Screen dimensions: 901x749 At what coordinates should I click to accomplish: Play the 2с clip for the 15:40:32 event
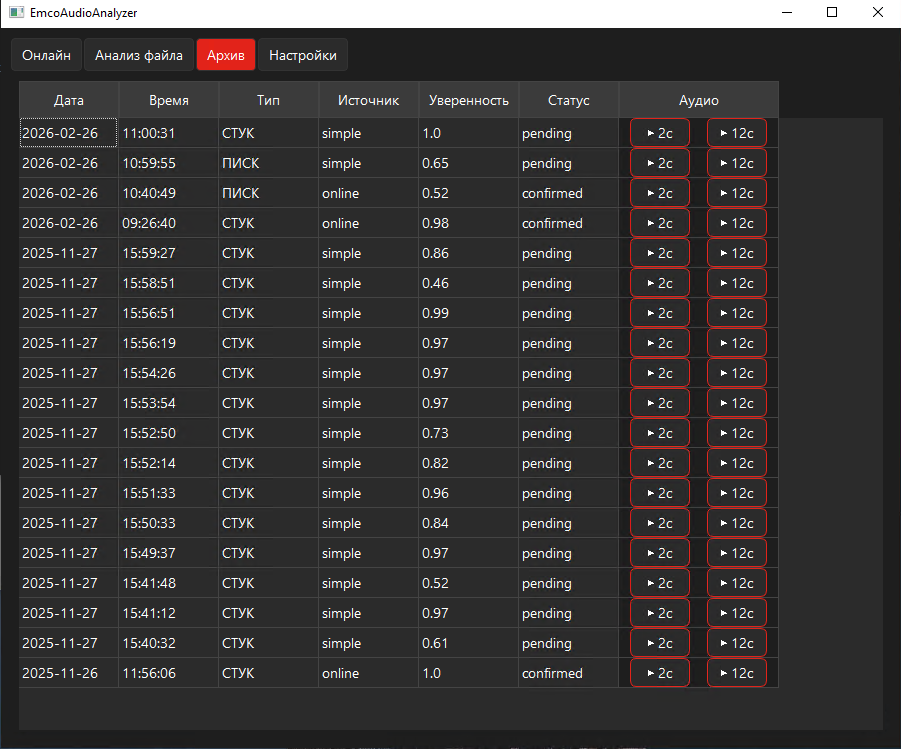[x=660, y=643]
